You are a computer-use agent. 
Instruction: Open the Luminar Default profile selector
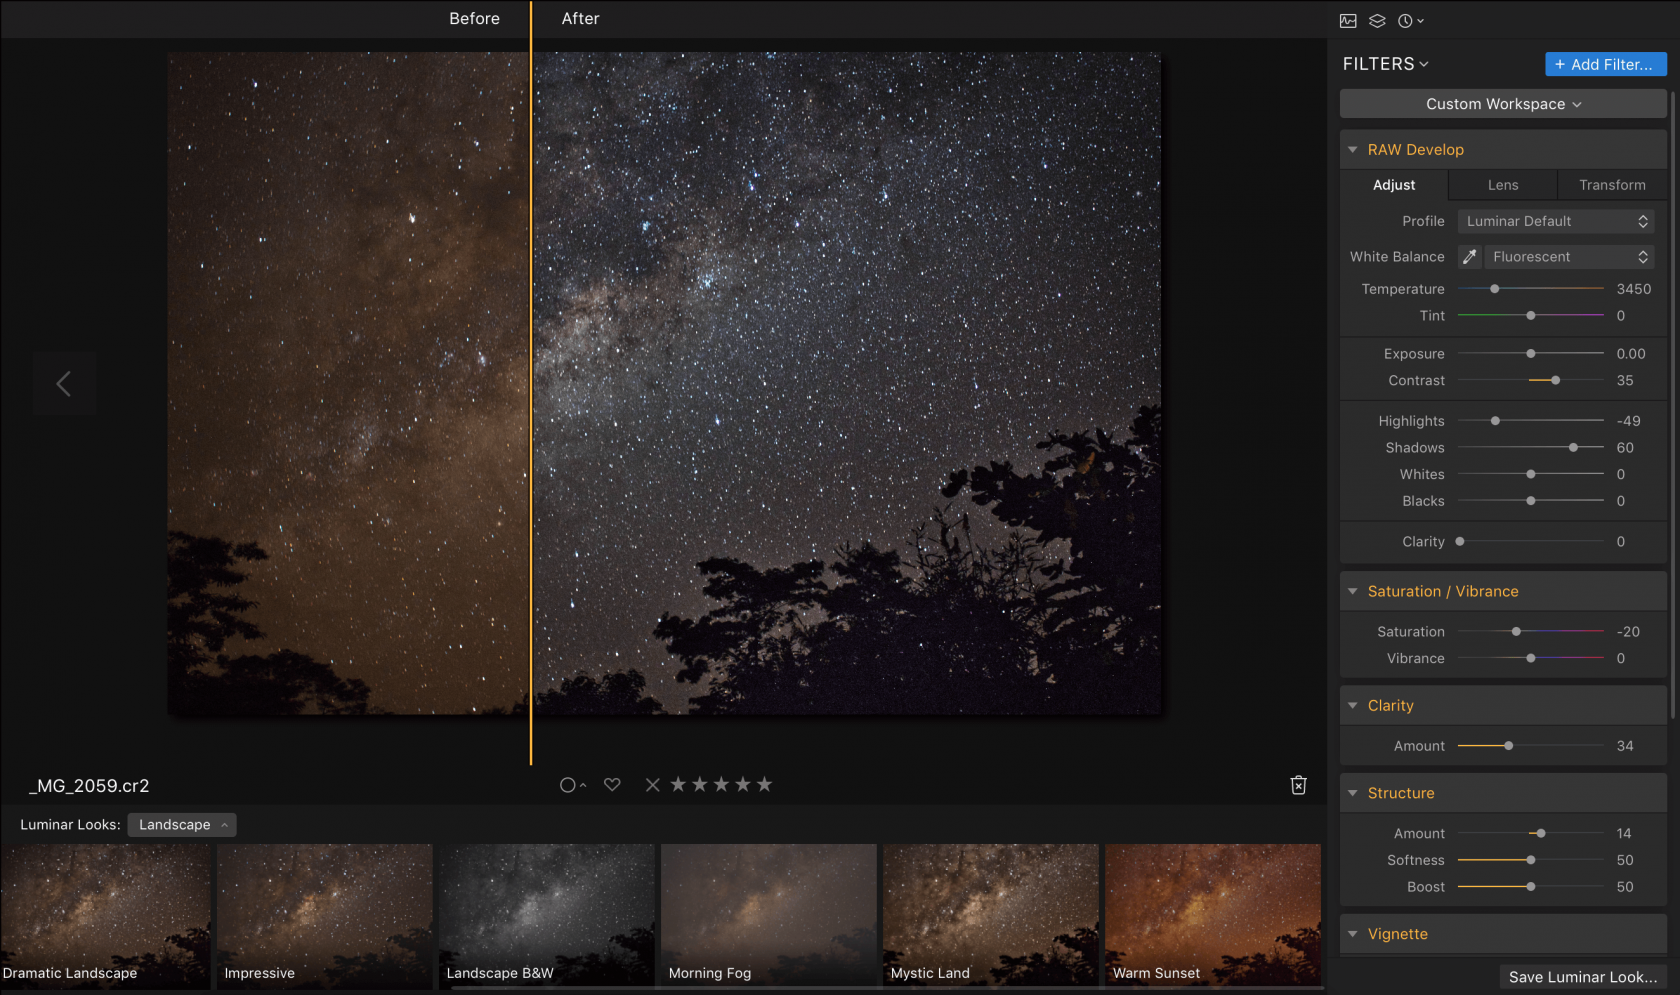tap(1555, 220)
